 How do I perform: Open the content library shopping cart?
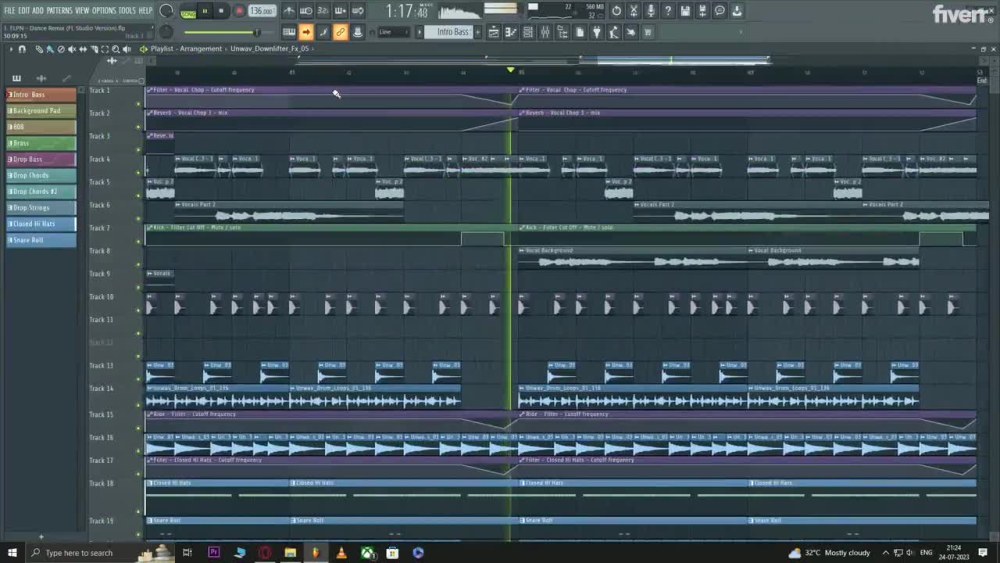coord(648,32)
